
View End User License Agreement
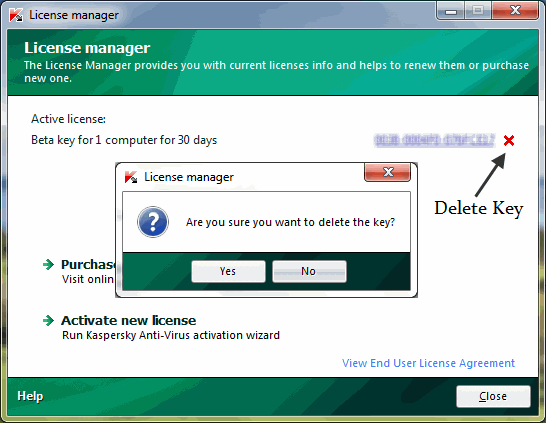pyautogui.click(x=428, y=363)
